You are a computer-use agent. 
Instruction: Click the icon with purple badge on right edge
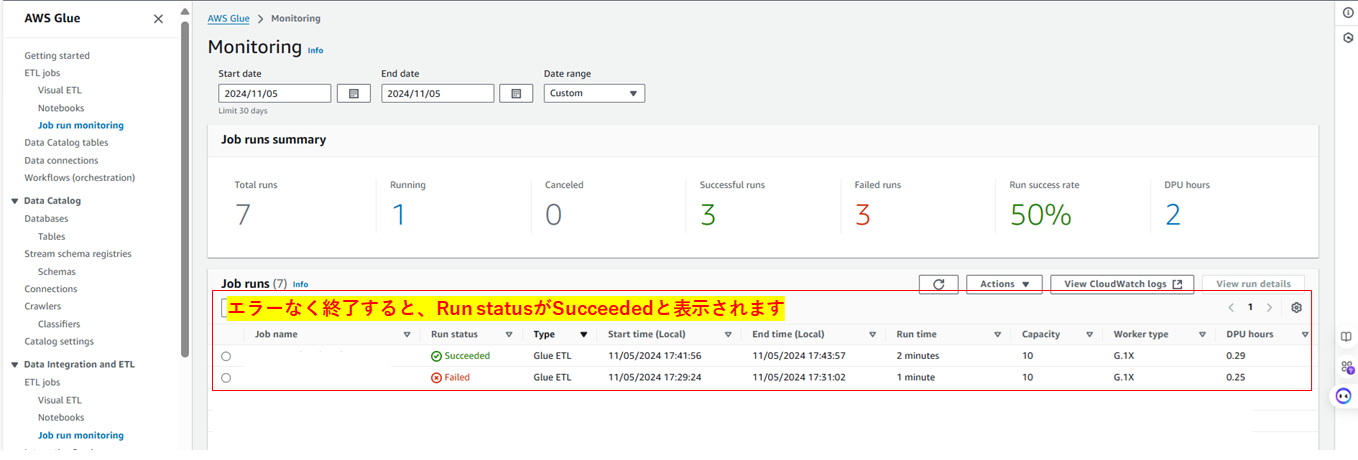tap(1346, 367)
